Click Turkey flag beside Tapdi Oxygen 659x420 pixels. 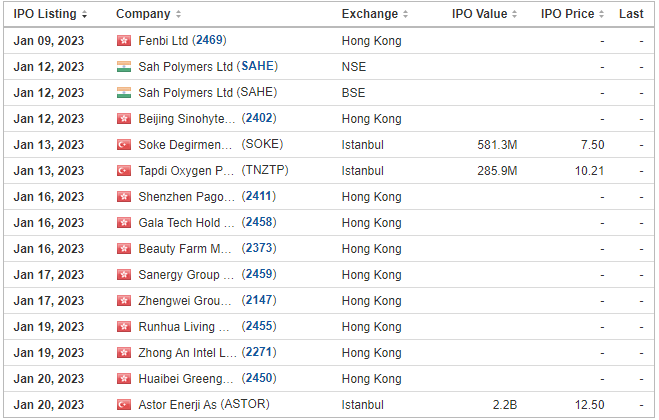point(124,171)
